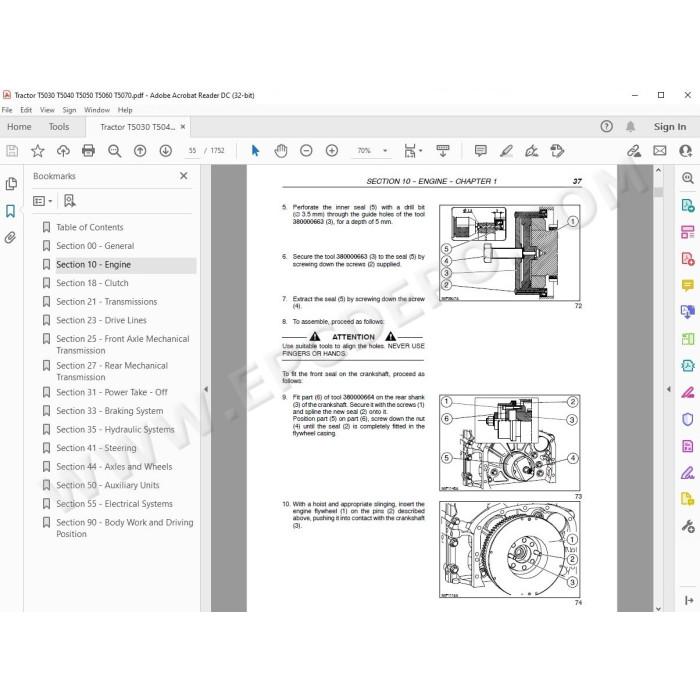Open Section 35 - Hydraulic Systems bookmark
This screenshot has width=700, height=700.
pyautogui.click(x=115, y=429)
